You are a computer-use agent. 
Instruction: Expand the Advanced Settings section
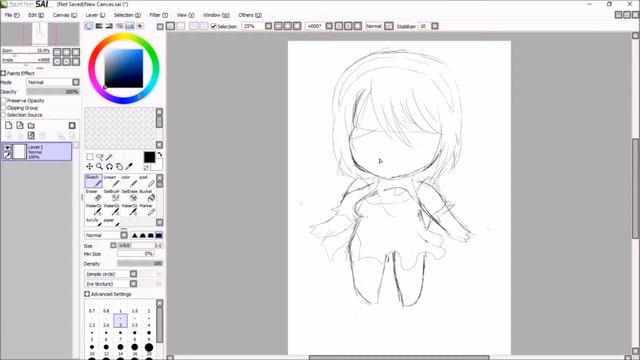[87, 294]
